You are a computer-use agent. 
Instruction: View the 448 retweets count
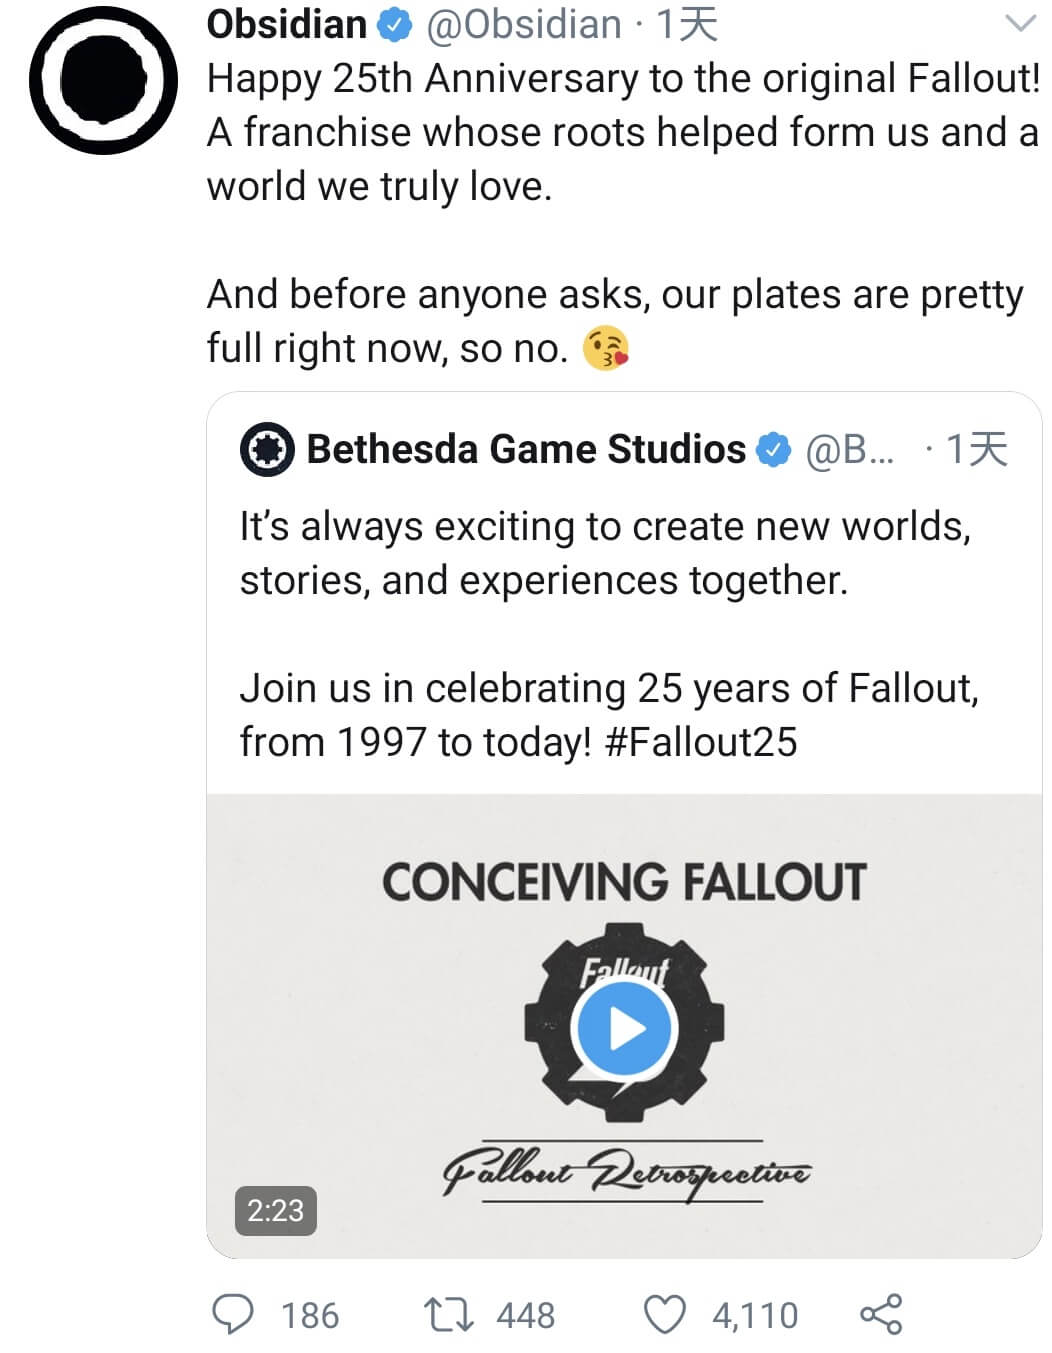pyautogui.click(x=525, y=1315)
